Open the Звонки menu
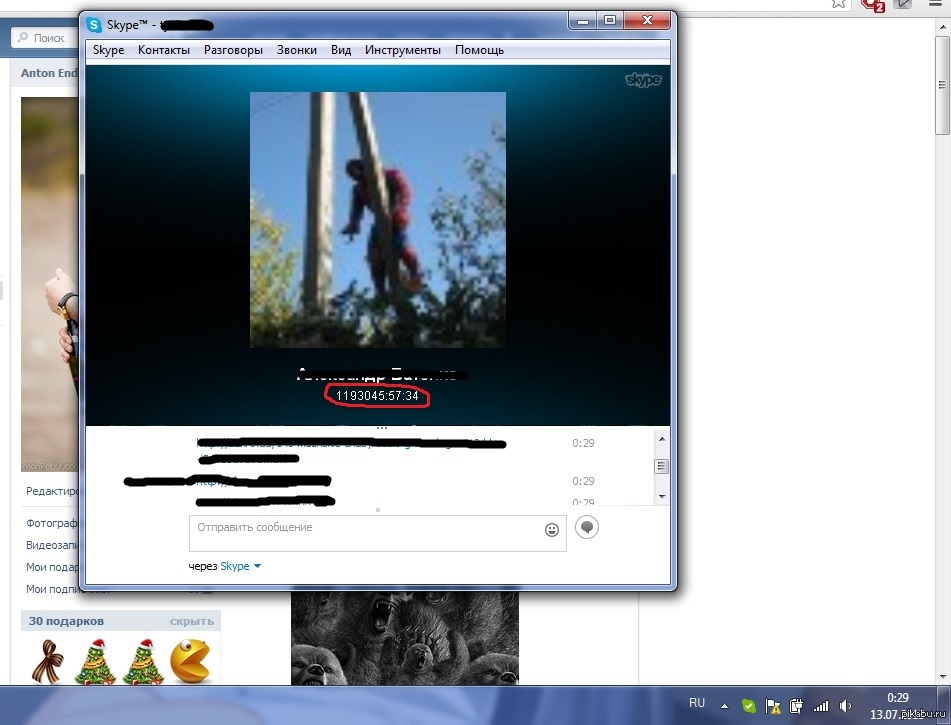This screenshot has width=951, height=725. pyautogui.click(x=297, y=50)
